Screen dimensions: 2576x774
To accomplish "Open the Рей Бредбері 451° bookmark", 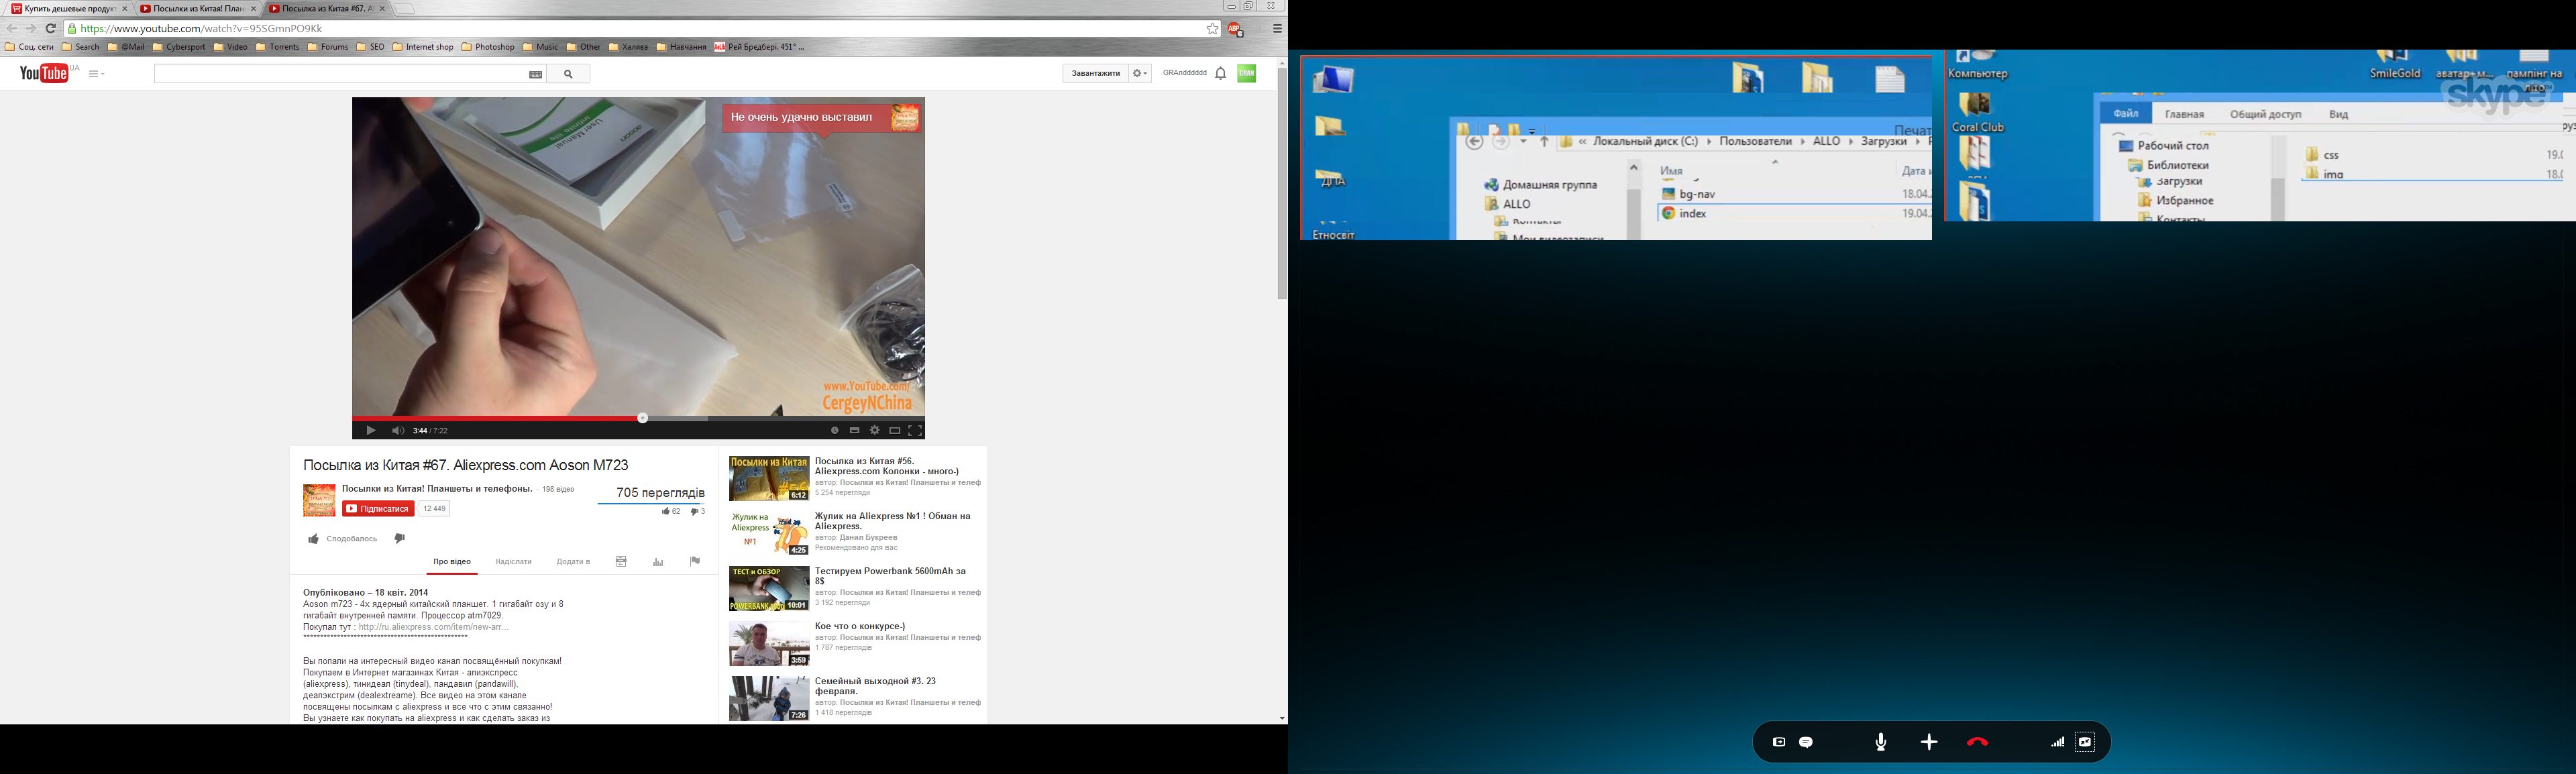I will click(759, 47).
